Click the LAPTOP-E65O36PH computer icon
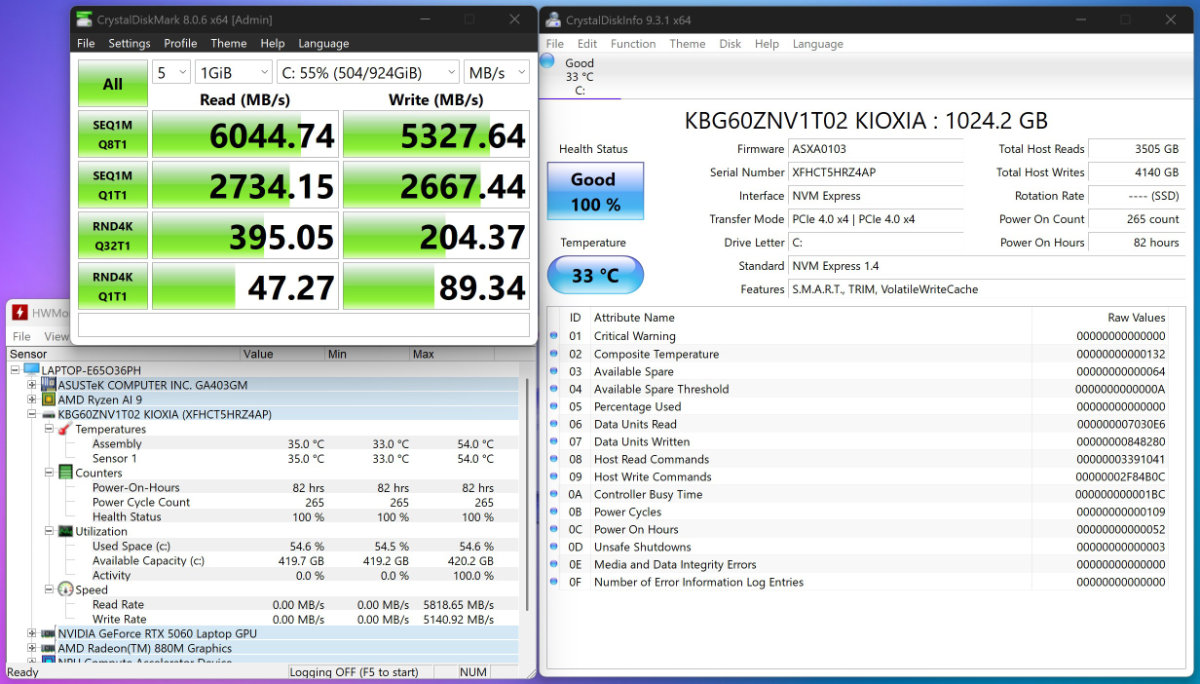The width and height of the screenshot is (1200, 684). pyautogui.click(x=31, y=370)
